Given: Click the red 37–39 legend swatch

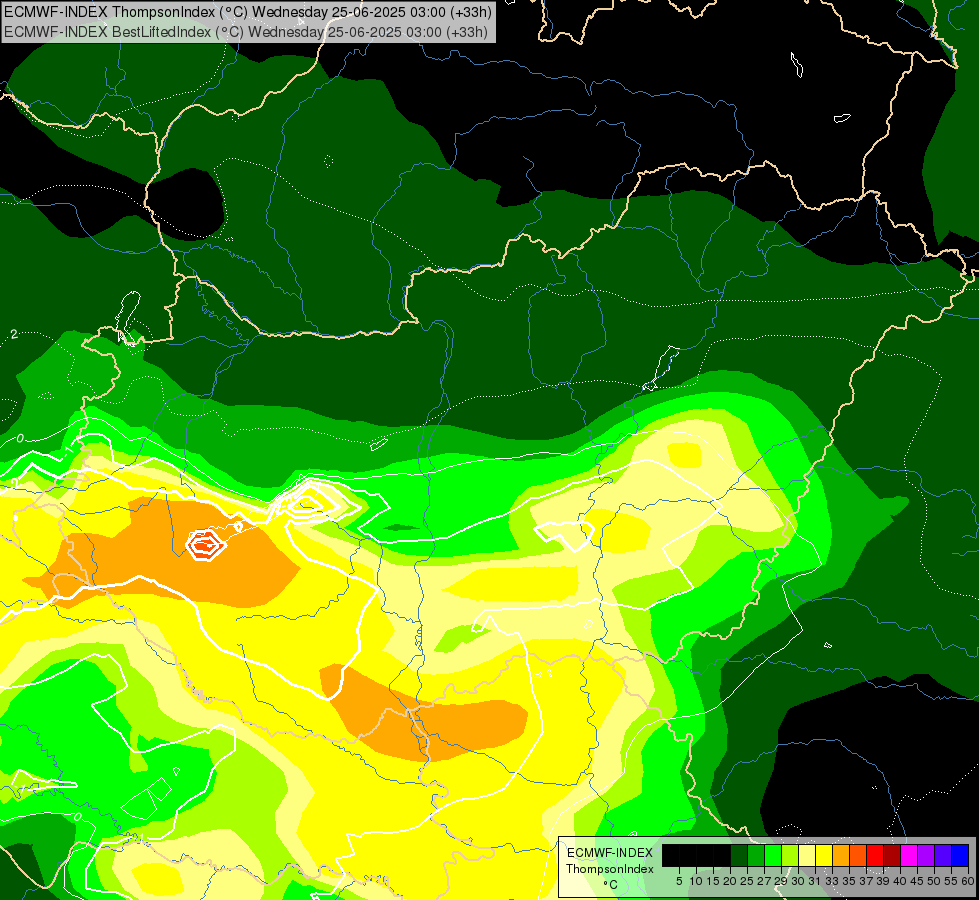Looking at the screenshot, I should pyautogui.click(x=875, y=855).
